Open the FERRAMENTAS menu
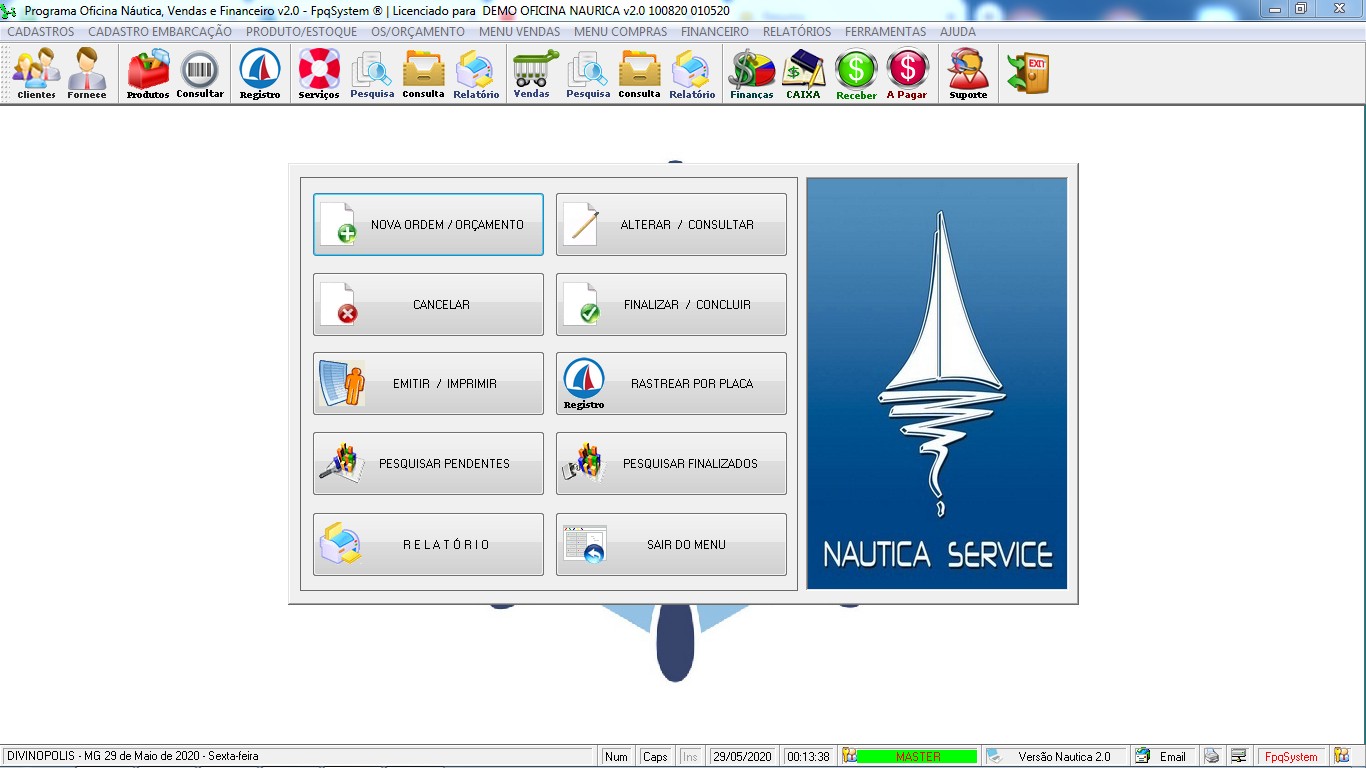Screen dimensions: 1366x768 (886, 32)
